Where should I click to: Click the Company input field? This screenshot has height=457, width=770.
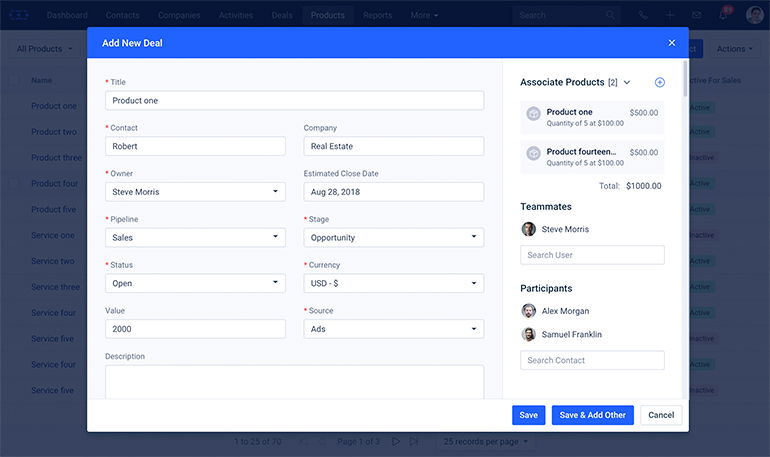click(x=394, y=146)
